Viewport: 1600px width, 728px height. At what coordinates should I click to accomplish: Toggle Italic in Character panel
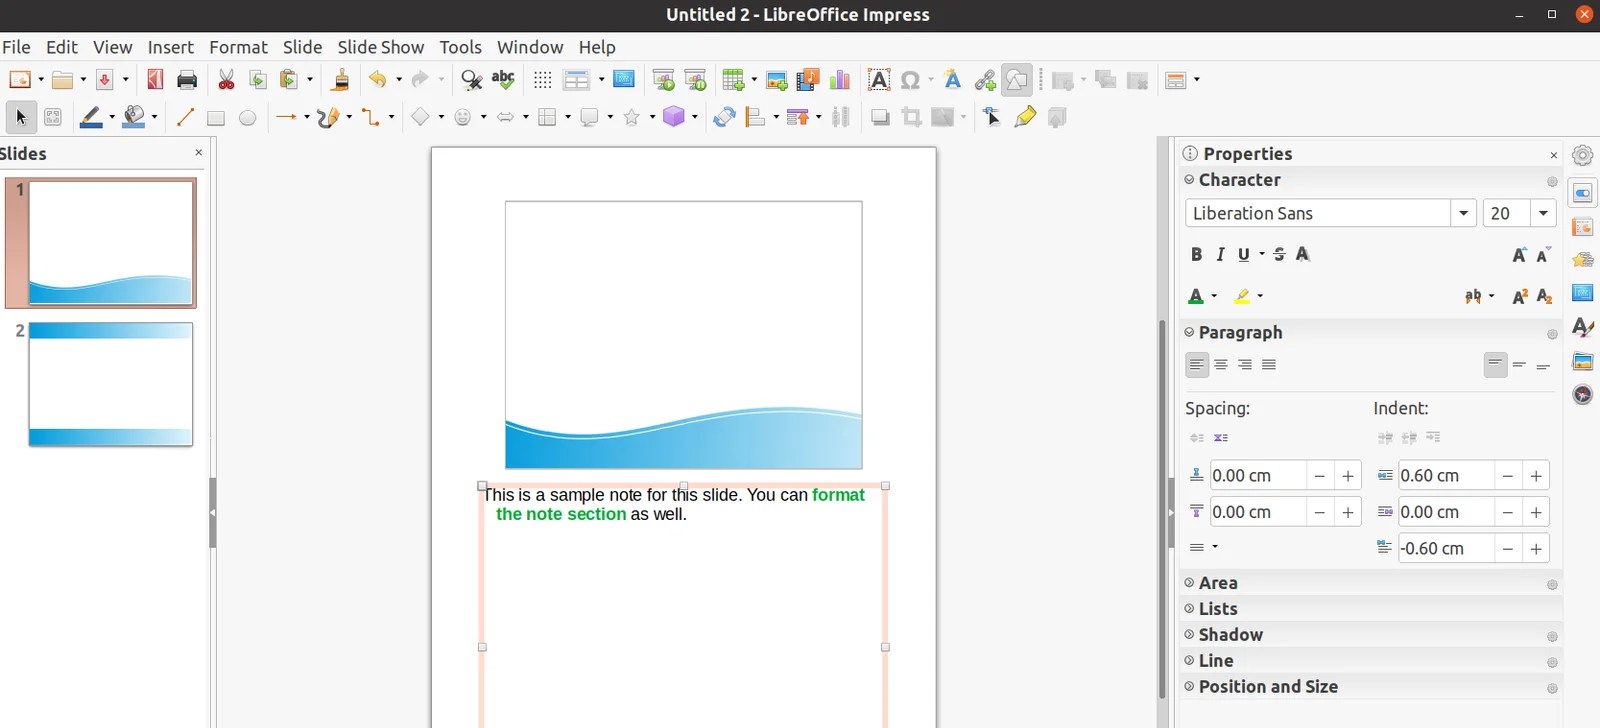pyautogui.click(x=1220, y=255)
